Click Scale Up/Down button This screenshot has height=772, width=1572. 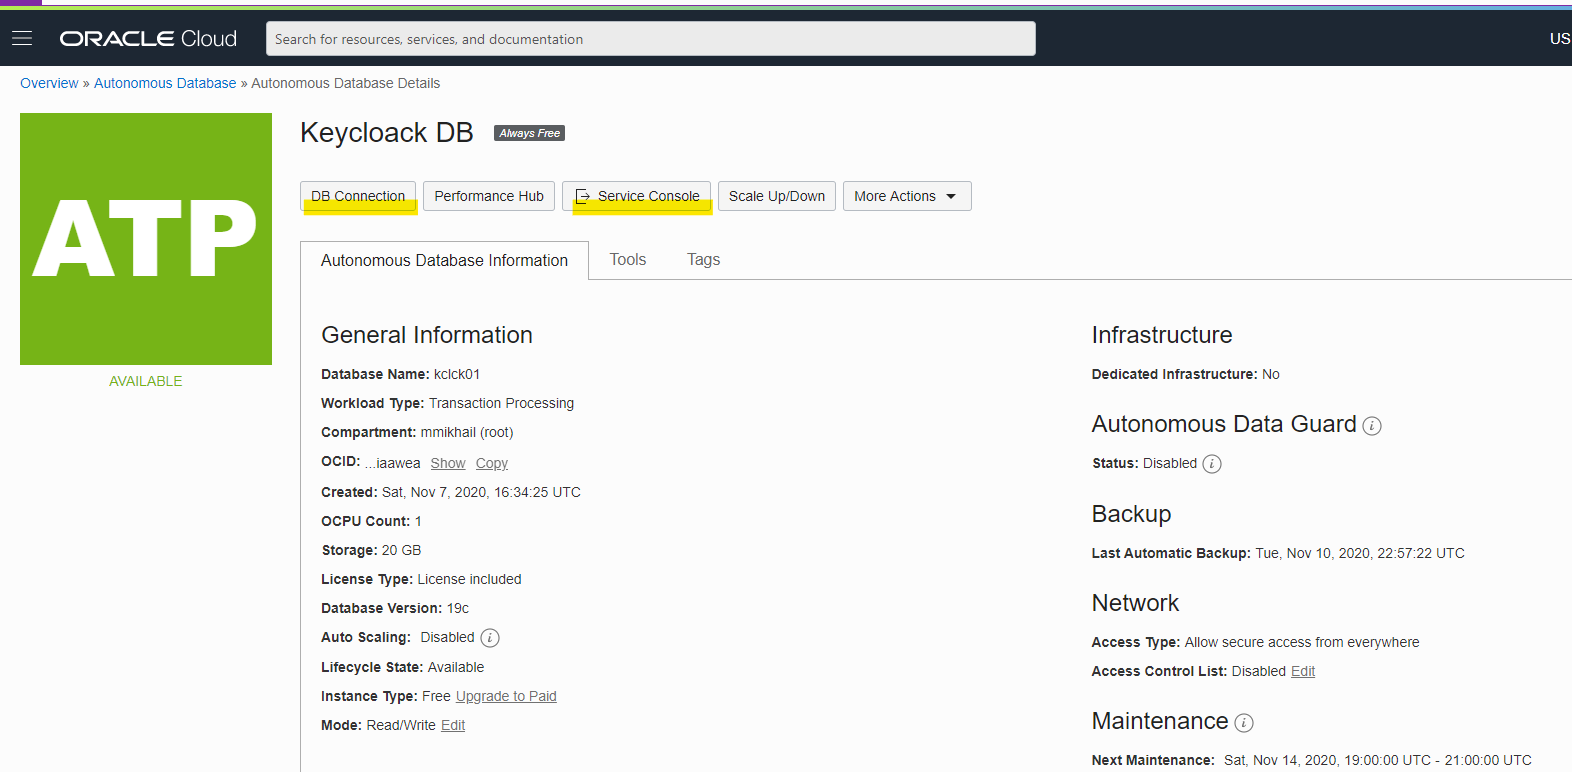[x=777, y=196]
